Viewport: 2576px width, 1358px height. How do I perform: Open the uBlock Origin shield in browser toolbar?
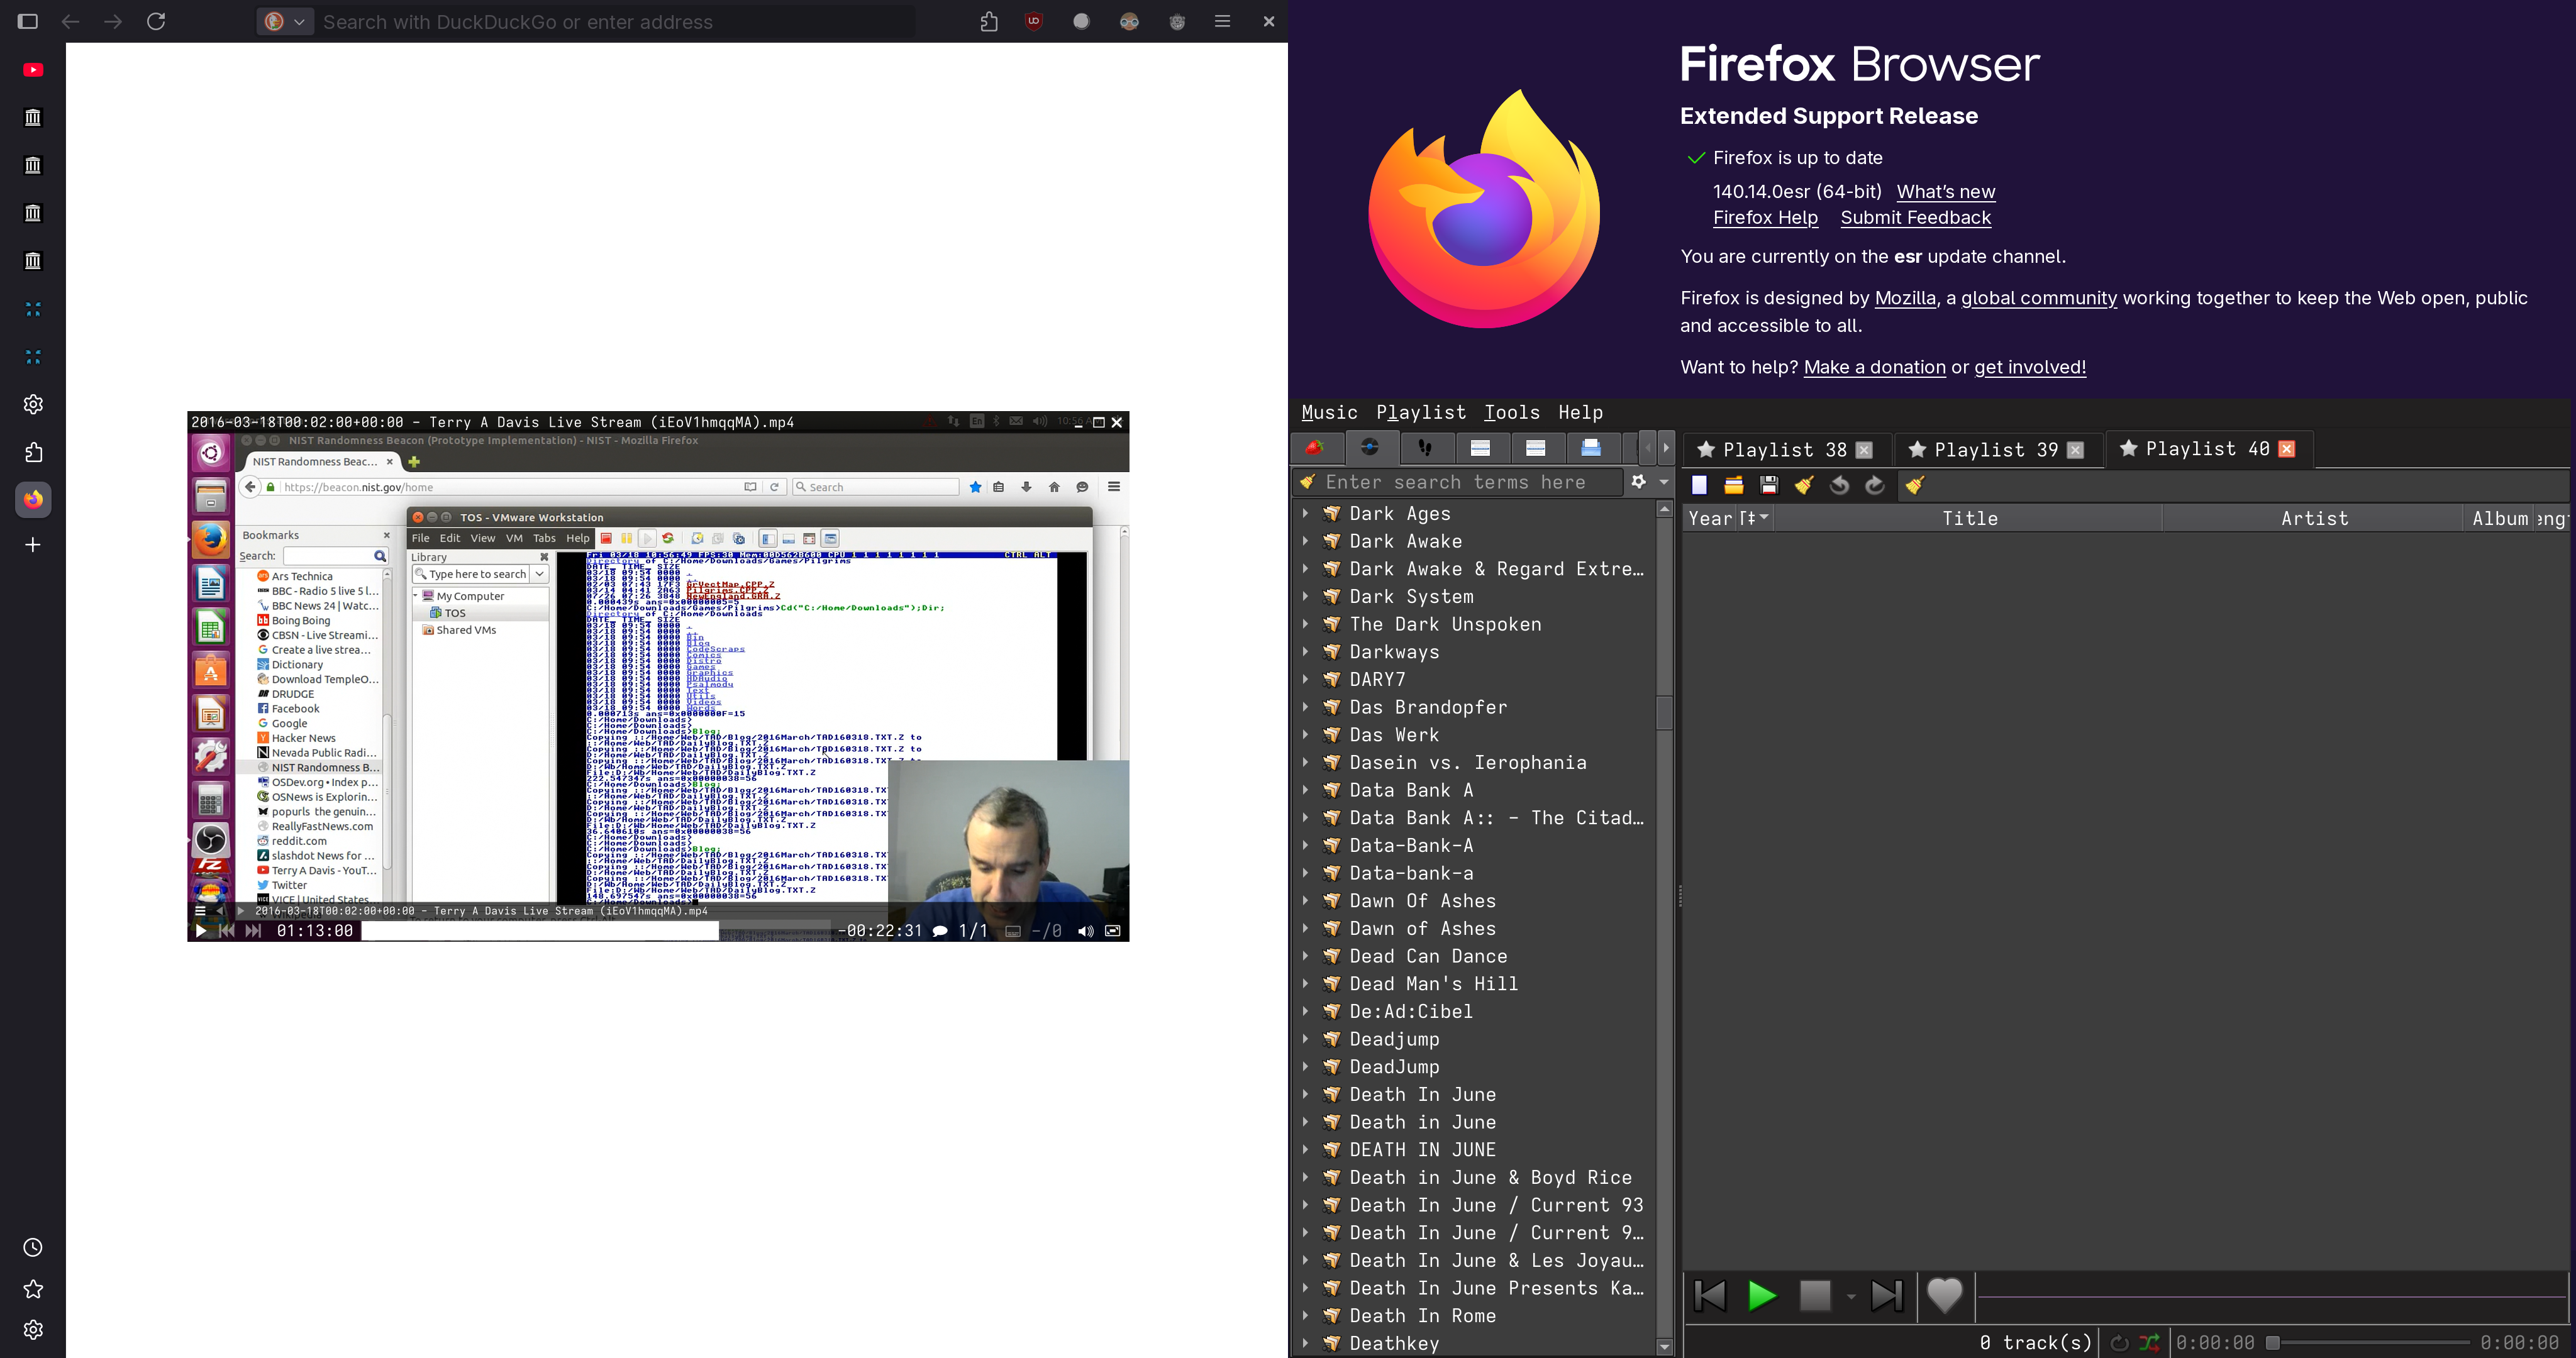pos(1034,21)
